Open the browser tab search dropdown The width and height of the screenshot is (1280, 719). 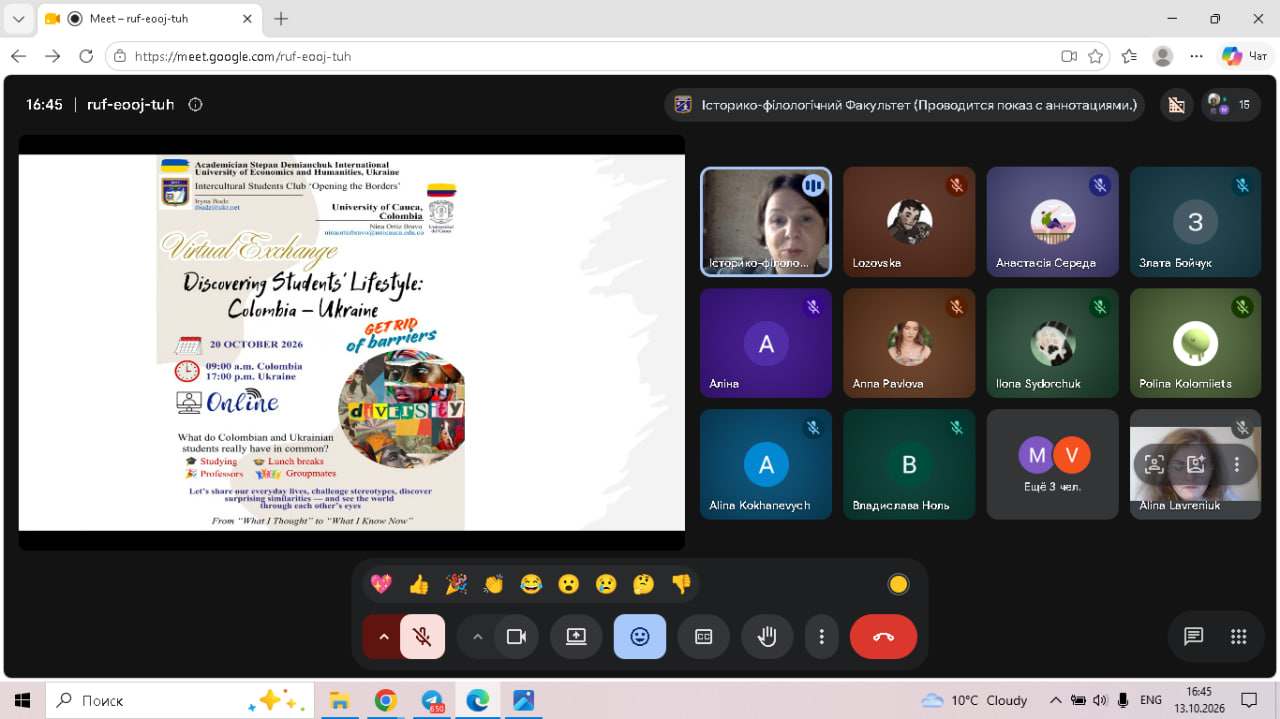click(18, 19)
